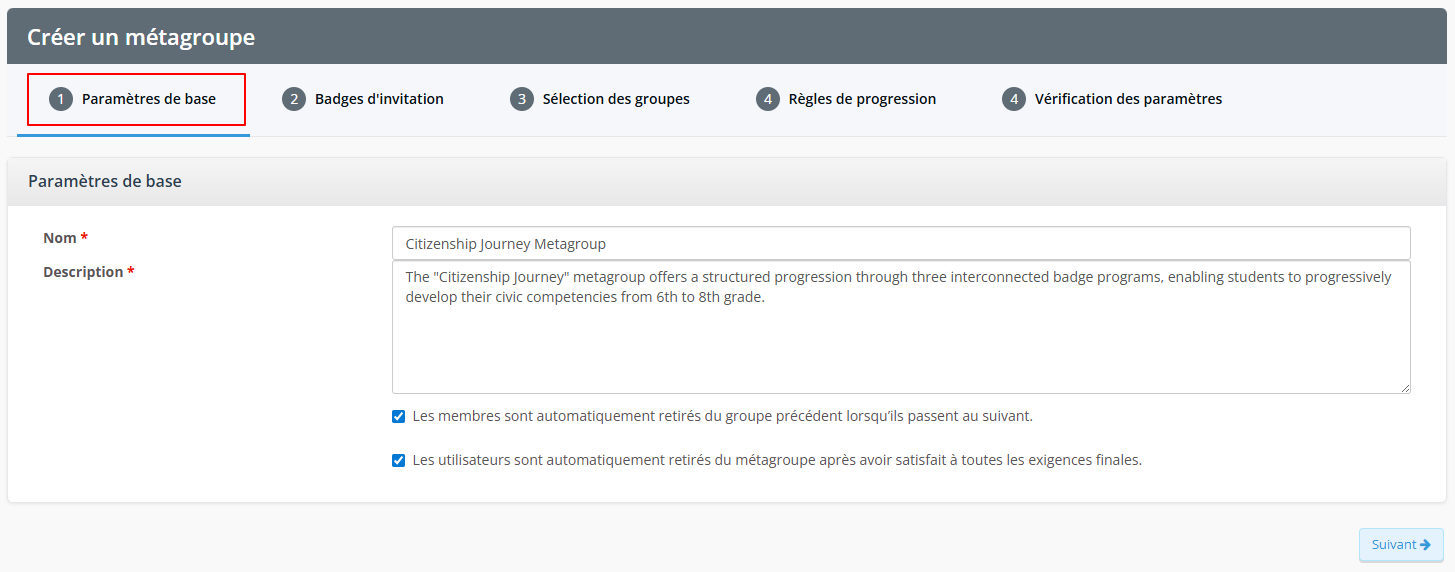The image size is (1455, 572).
Task: Click the right arrow icon on Suivant
Action: pyautogui.click(x=1425, y=545)
